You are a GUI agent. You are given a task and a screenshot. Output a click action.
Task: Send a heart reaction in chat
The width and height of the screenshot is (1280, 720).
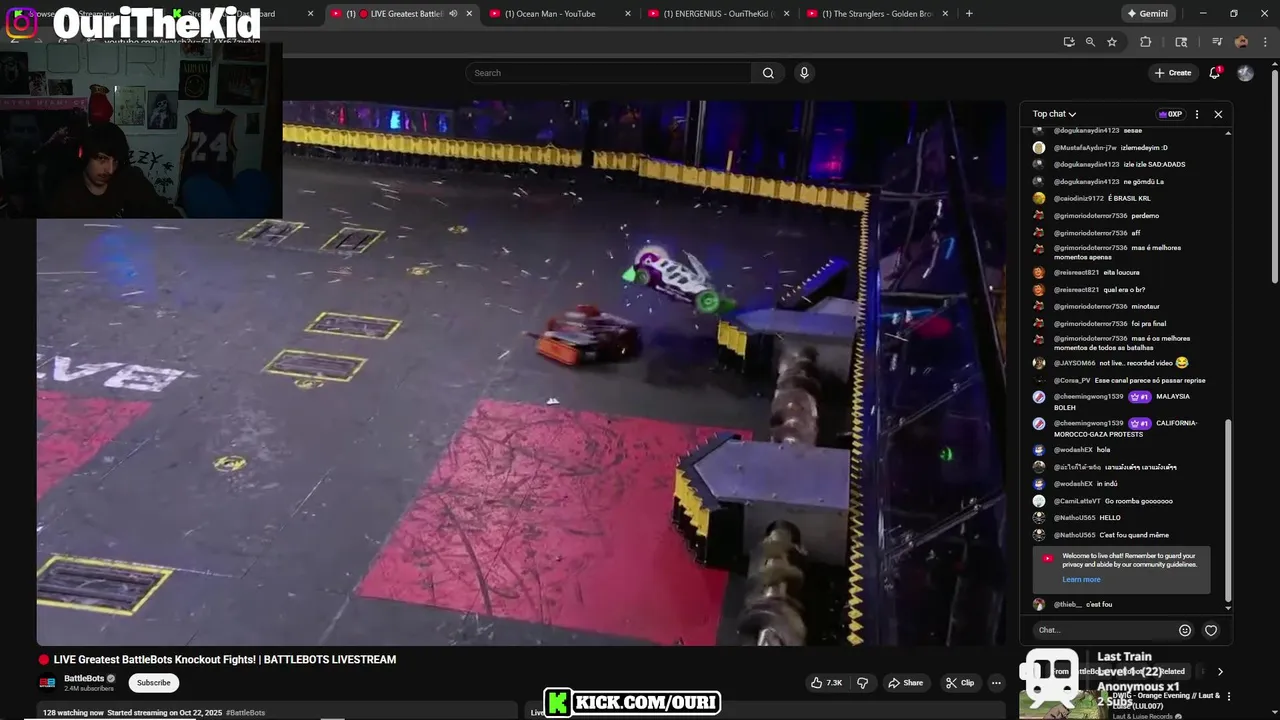[x=1211, y=630]
